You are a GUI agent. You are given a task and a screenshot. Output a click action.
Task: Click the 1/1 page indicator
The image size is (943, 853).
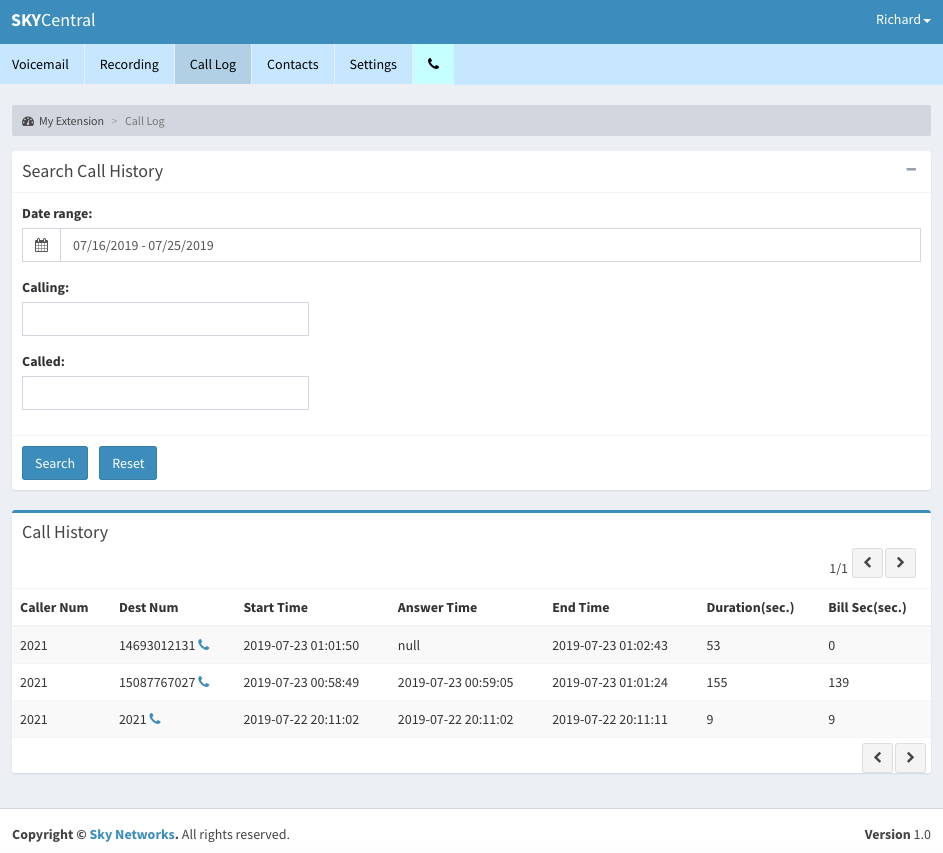point(838,568)
